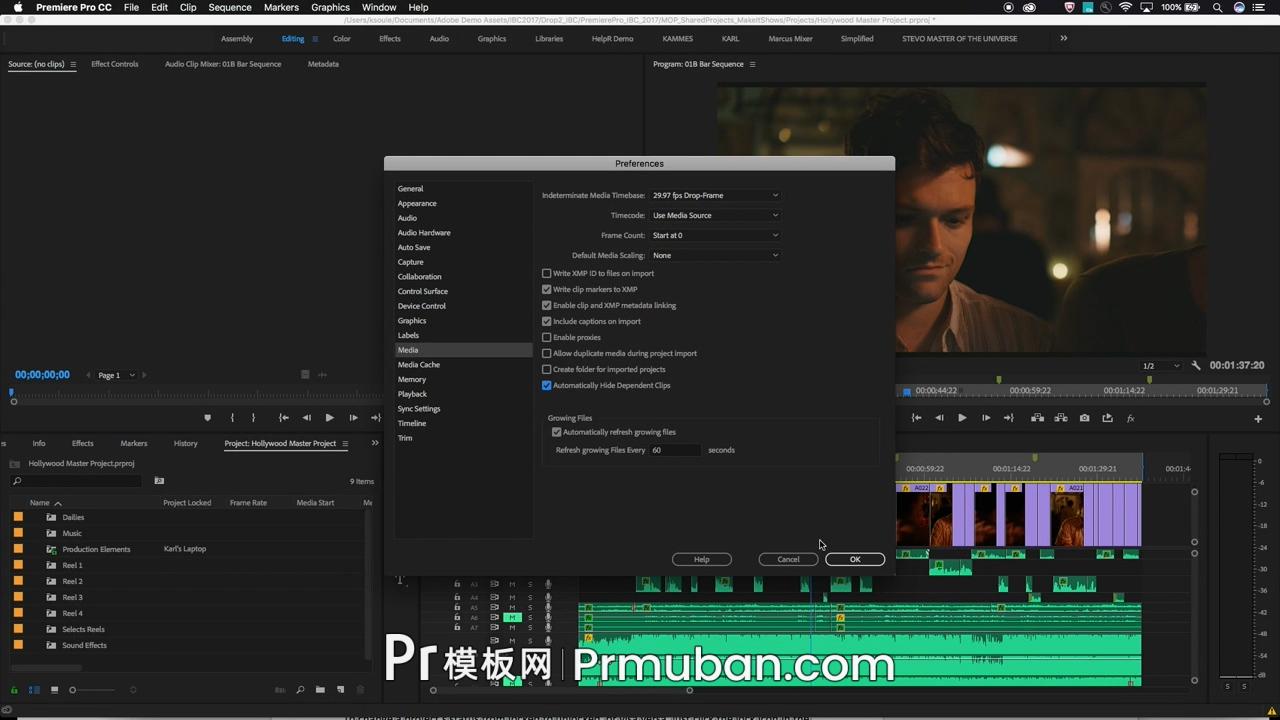1280x720 pixels.
Task: Expand the Frame Count dropdown
Action: click(x=714, y=235)
